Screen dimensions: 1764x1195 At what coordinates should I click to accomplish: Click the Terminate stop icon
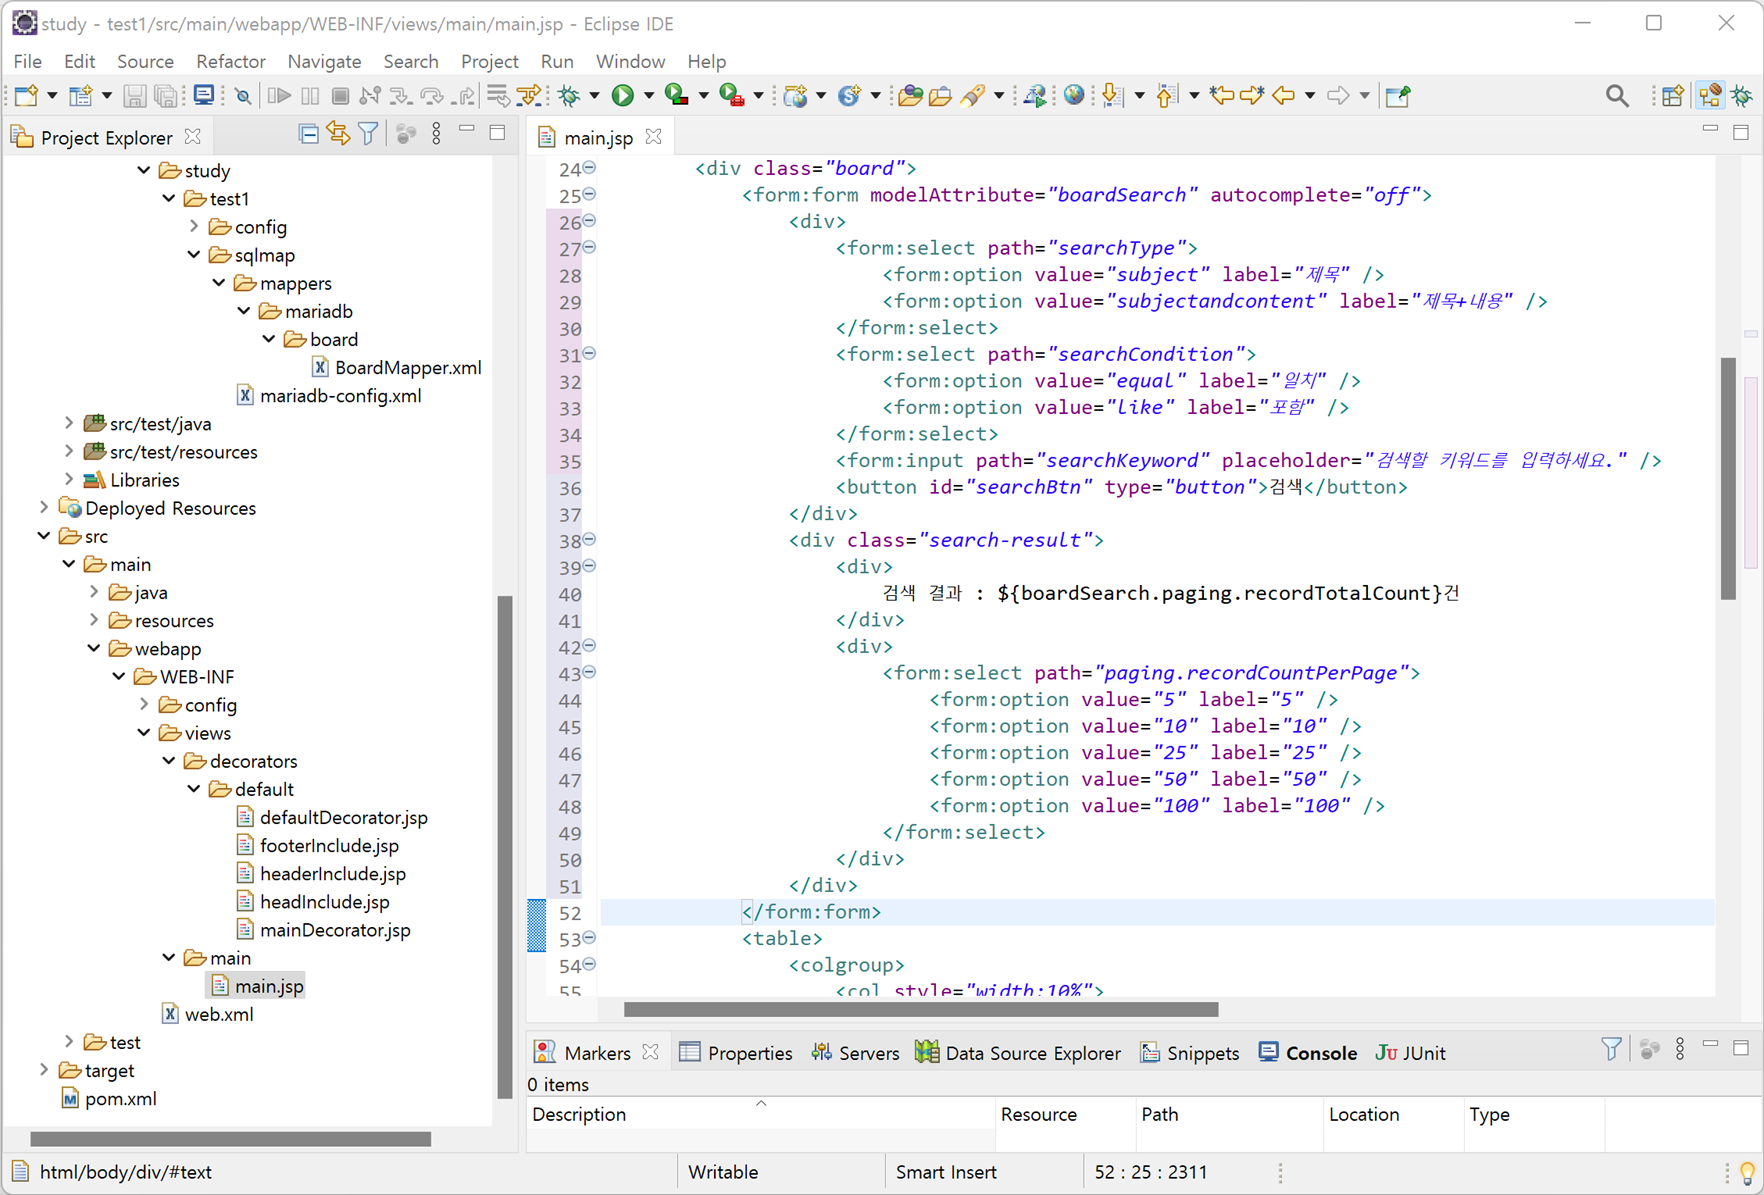(340, 96)
